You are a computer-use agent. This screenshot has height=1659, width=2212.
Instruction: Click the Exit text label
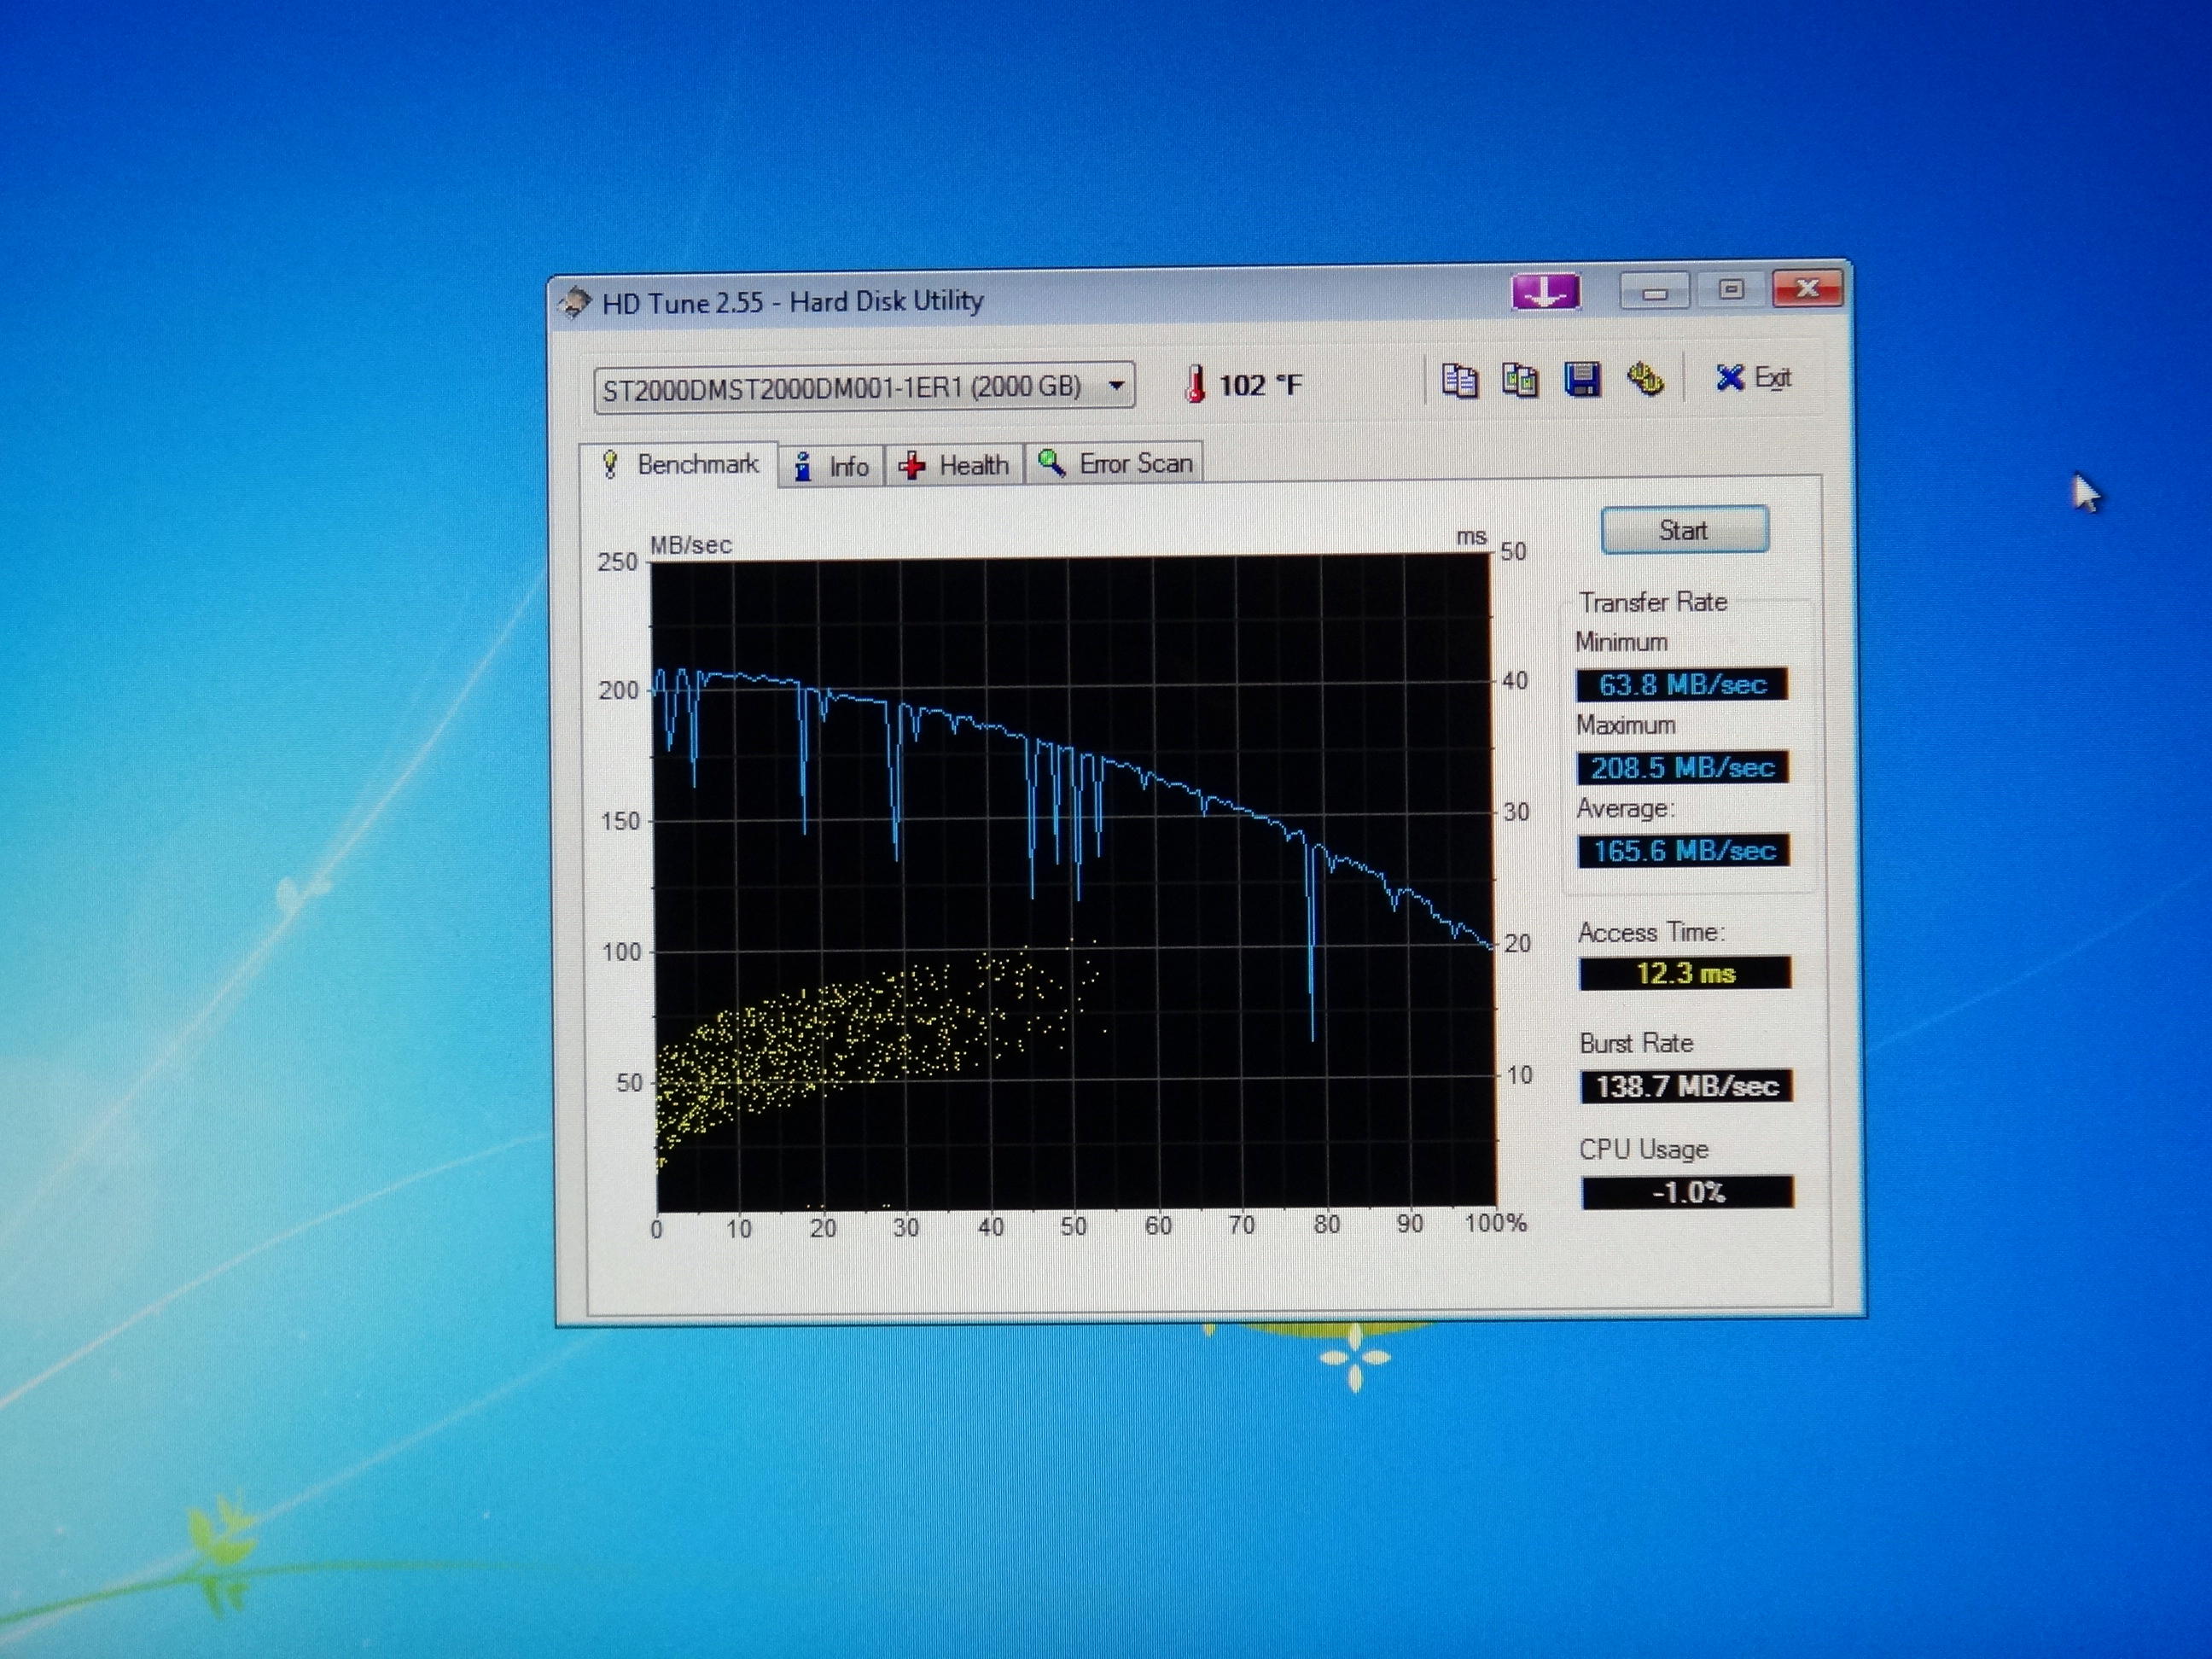pos(1772,378)
